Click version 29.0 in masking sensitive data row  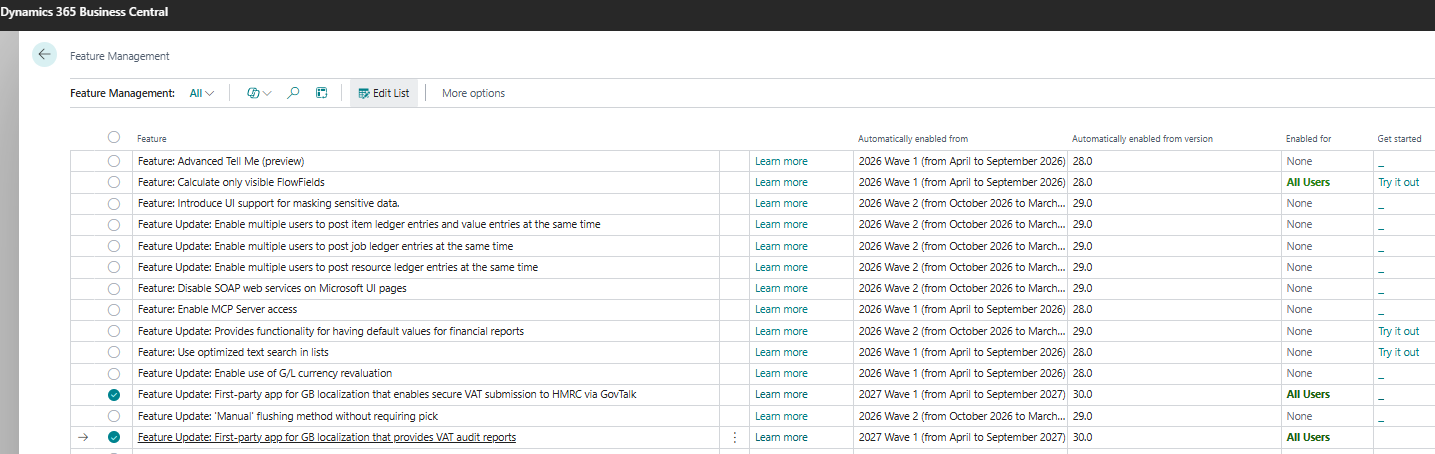click(x=1082, y=203)
